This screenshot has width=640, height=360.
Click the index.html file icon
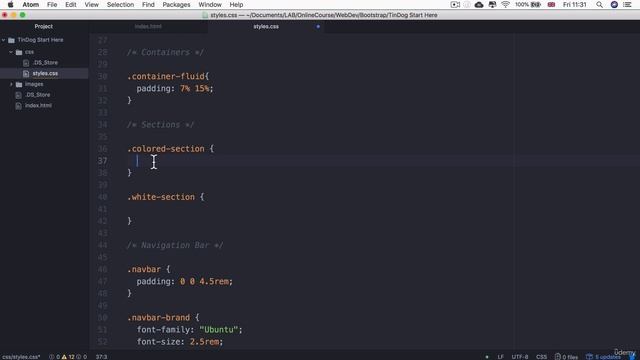18,106
